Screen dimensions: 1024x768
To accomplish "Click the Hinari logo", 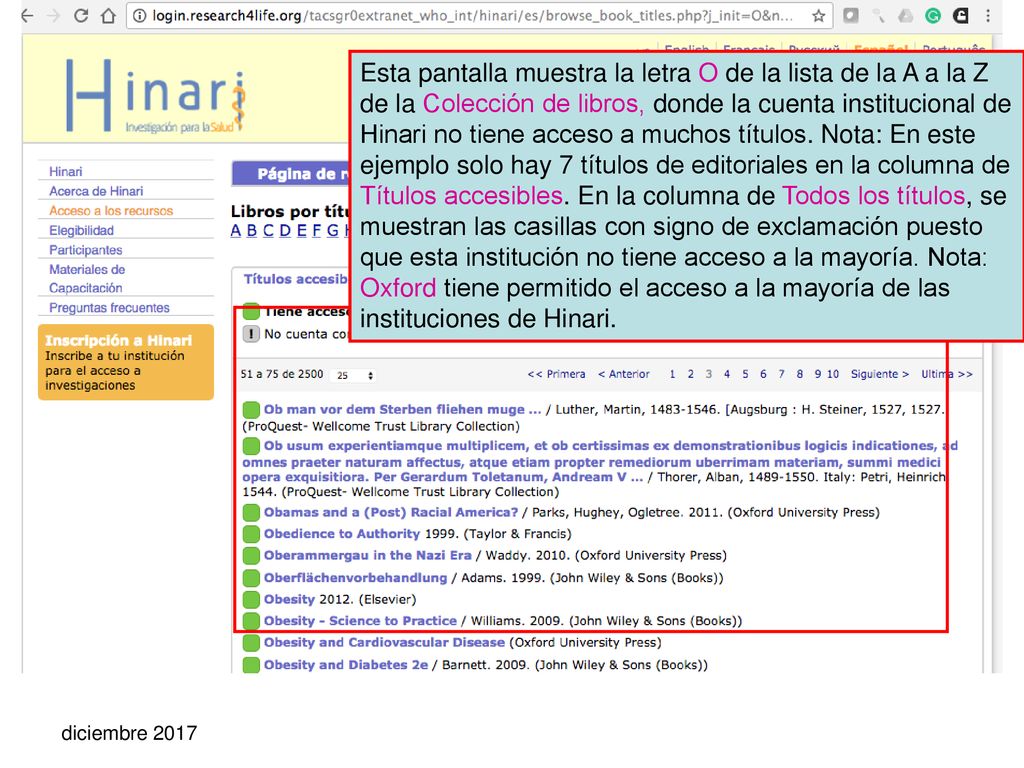I will coord(156,95).
